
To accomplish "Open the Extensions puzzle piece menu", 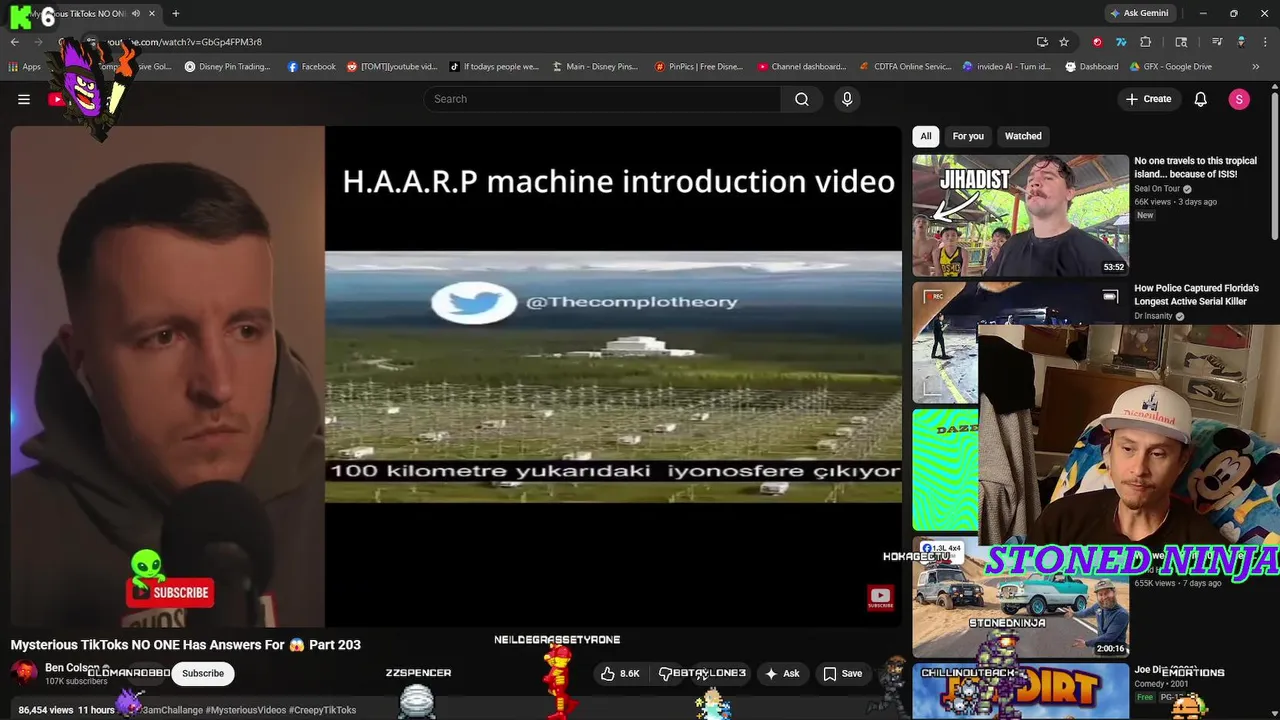I will pyautogui.click(x=1146, y=42).
